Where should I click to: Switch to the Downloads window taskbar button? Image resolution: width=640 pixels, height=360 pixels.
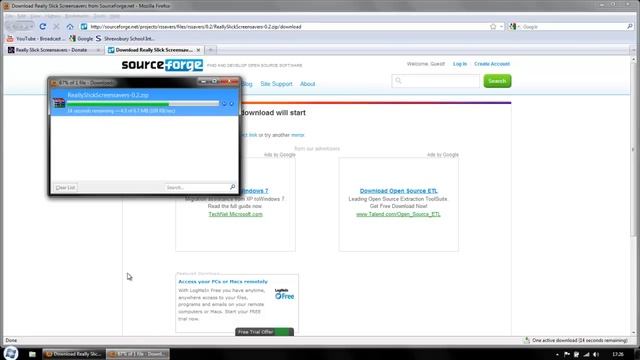(138, 354)
